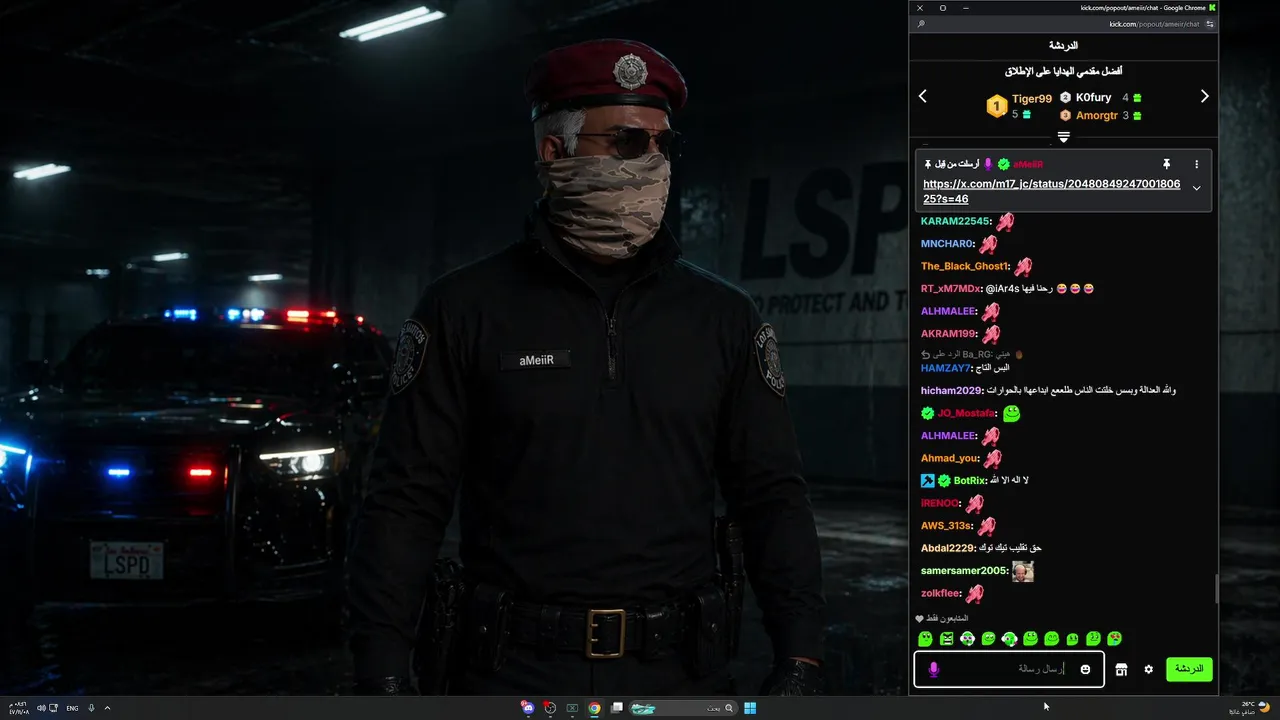
Task: Open Tiger99's profile from leaderboard
Action: tap(1032, 99)
